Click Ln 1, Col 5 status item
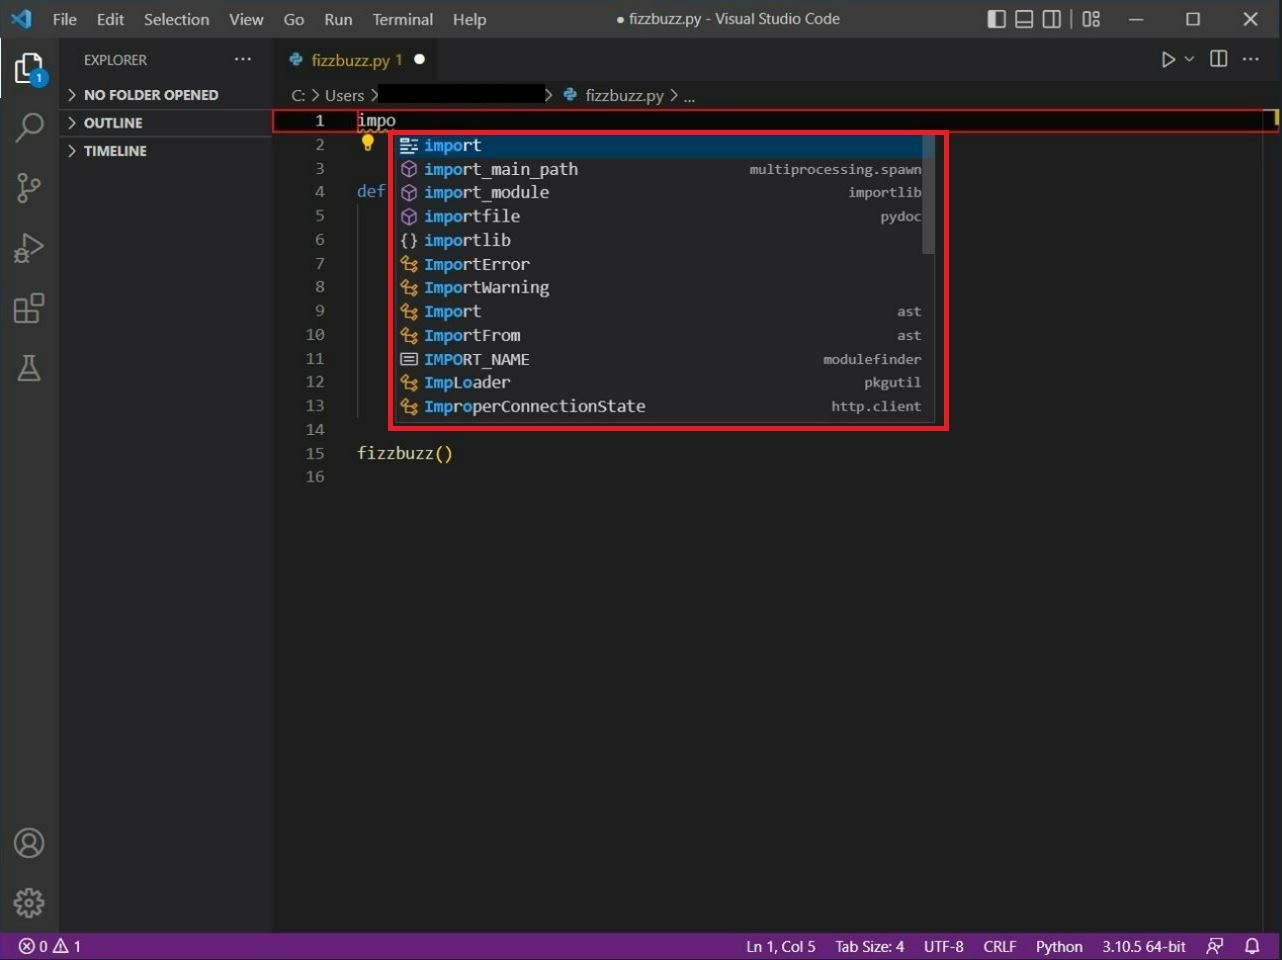 [781, 946]
